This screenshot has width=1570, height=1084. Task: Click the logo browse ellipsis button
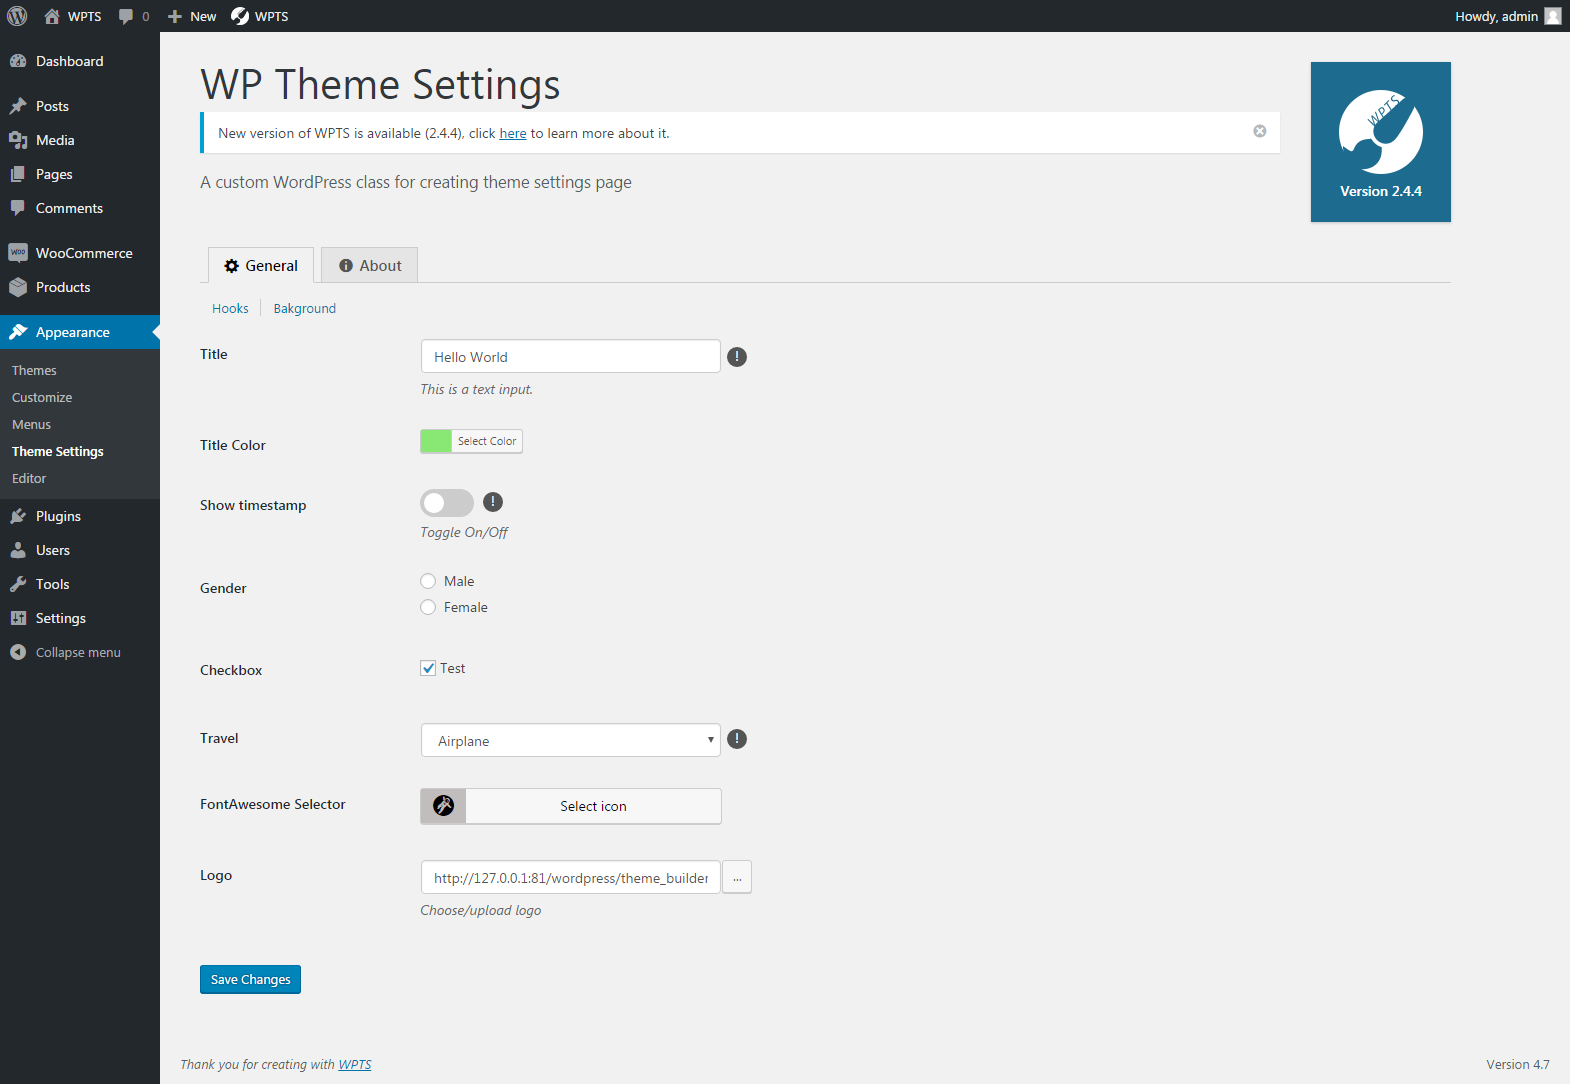(737, 877)
